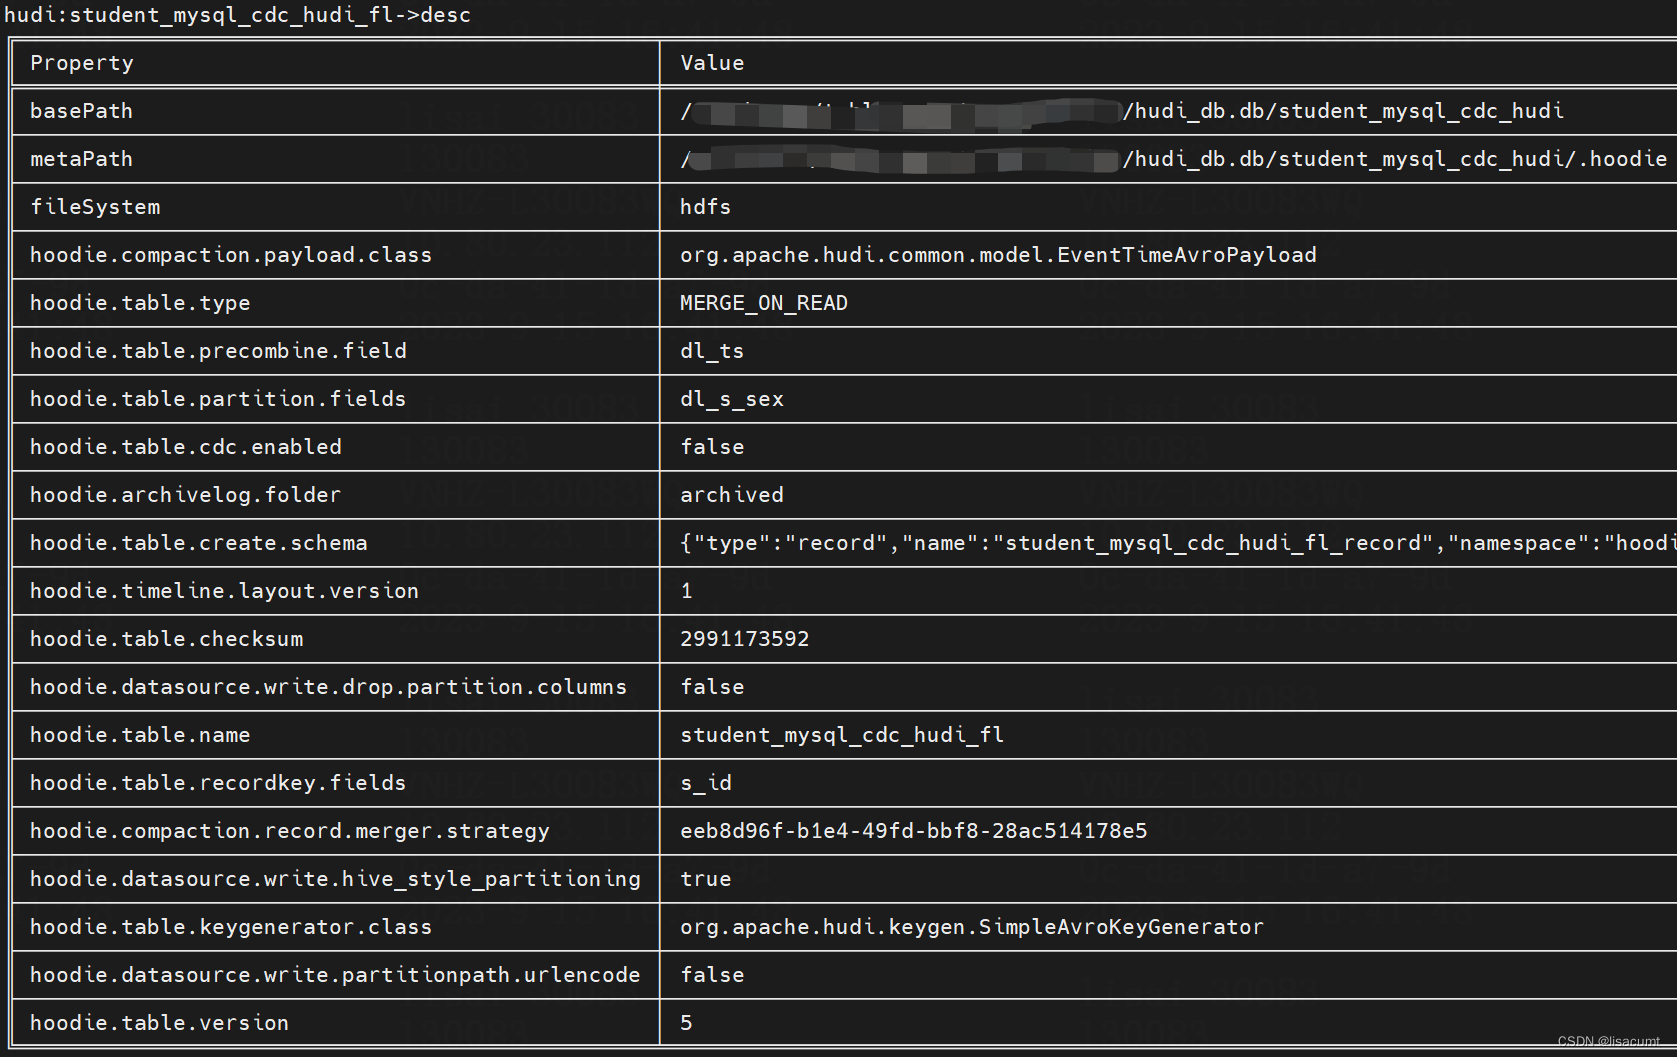This screenshot has width=1677, height=1057.
Task: Click hoodie.datasource.write.drop.partition.columns property
Action: (x=328, y=687)
